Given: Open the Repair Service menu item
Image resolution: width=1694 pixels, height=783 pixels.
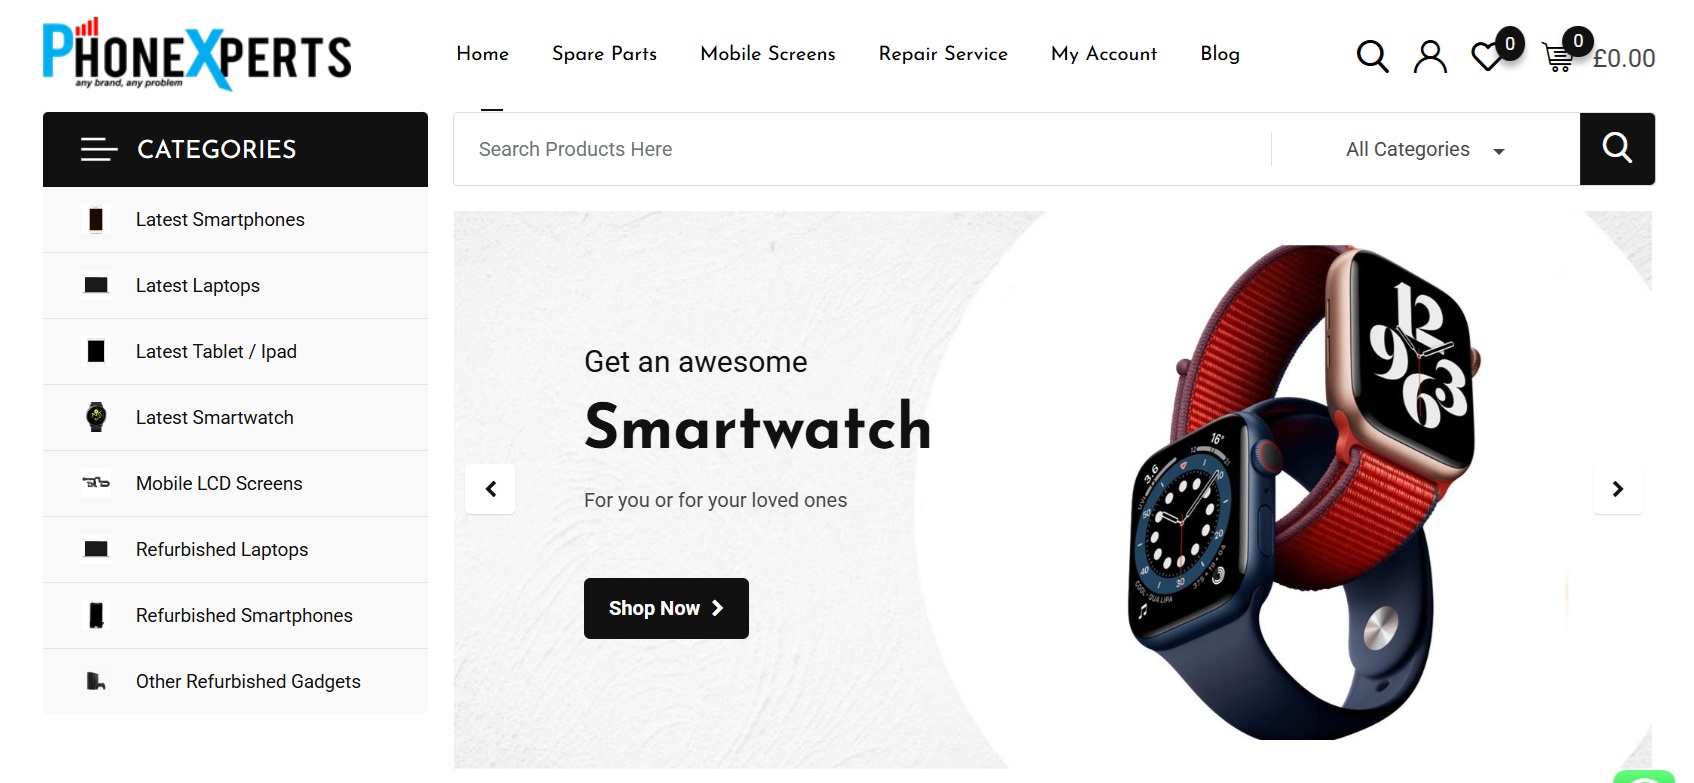Looking at the screenshot, I should point(943,54).
